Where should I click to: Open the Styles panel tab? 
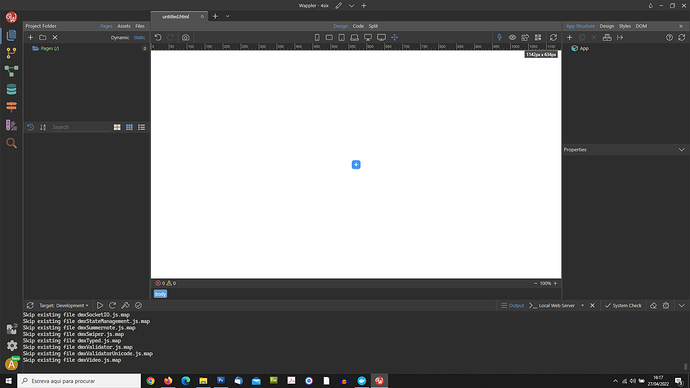point(625,26)
